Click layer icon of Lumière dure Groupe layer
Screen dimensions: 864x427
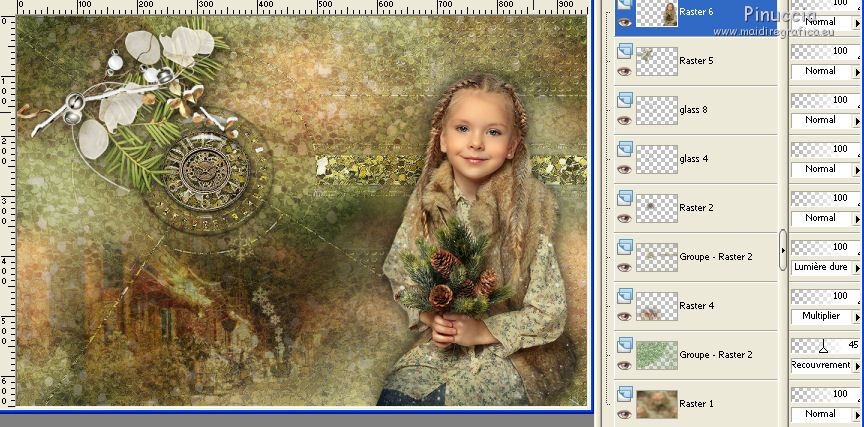[x=624, y=247]
